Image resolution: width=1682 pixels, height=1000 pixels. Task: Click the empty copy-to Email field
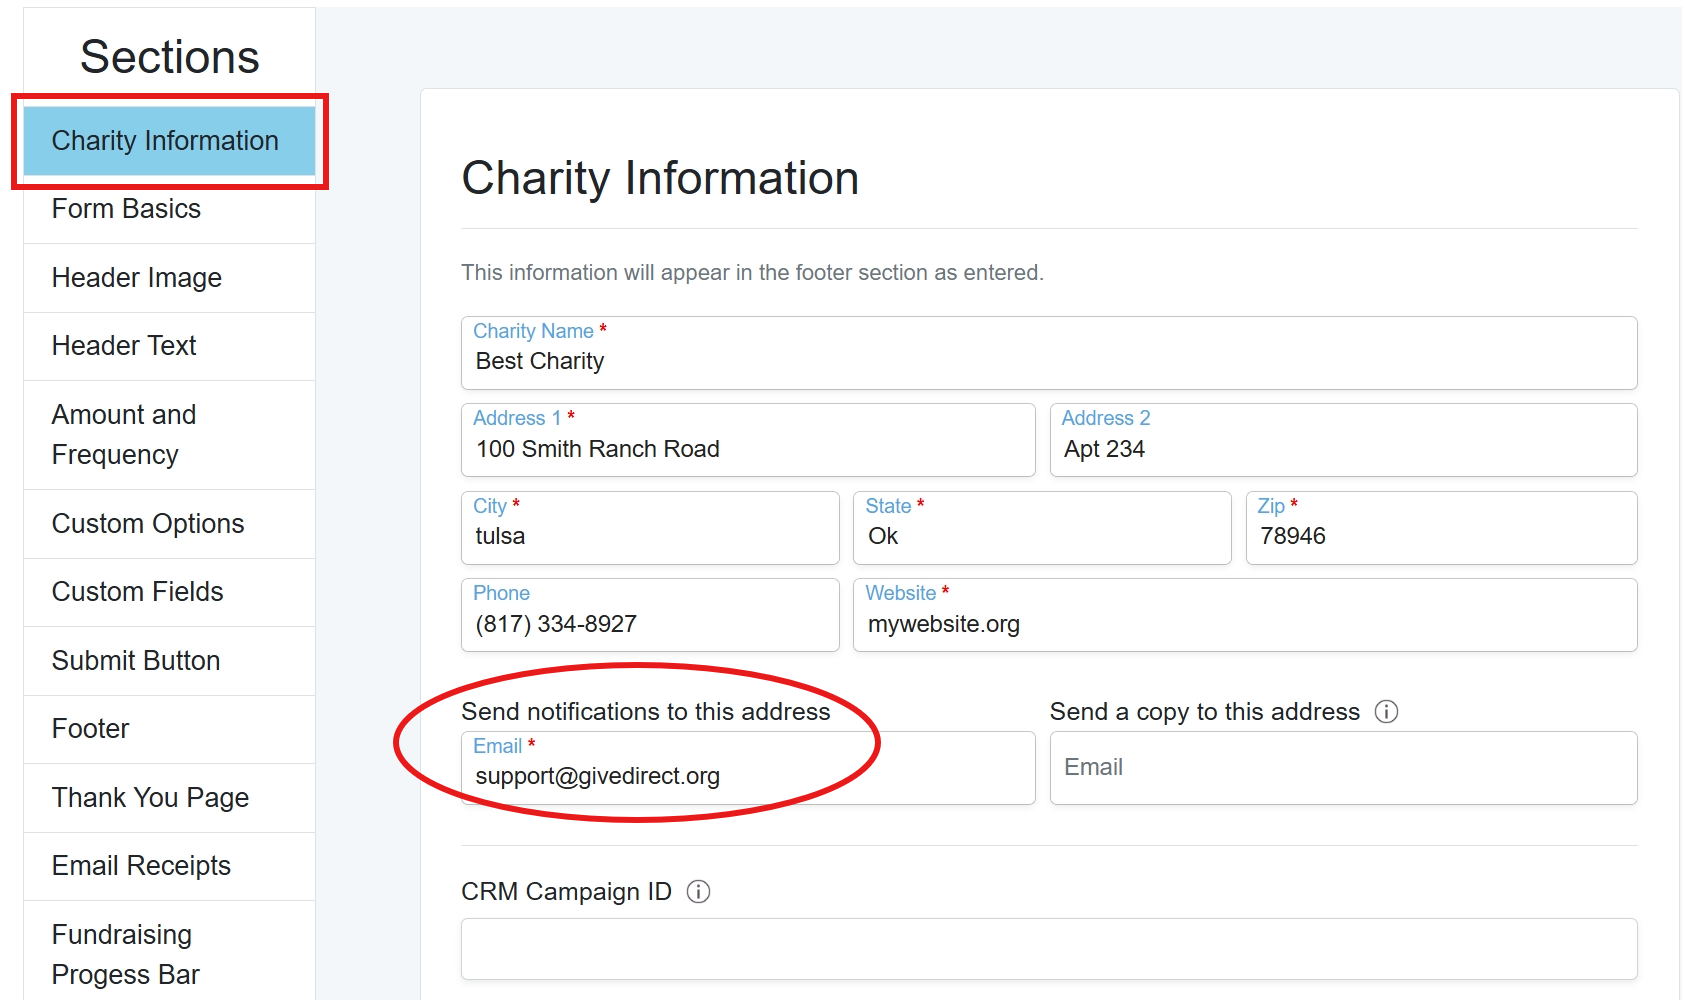coord(1343,768)
